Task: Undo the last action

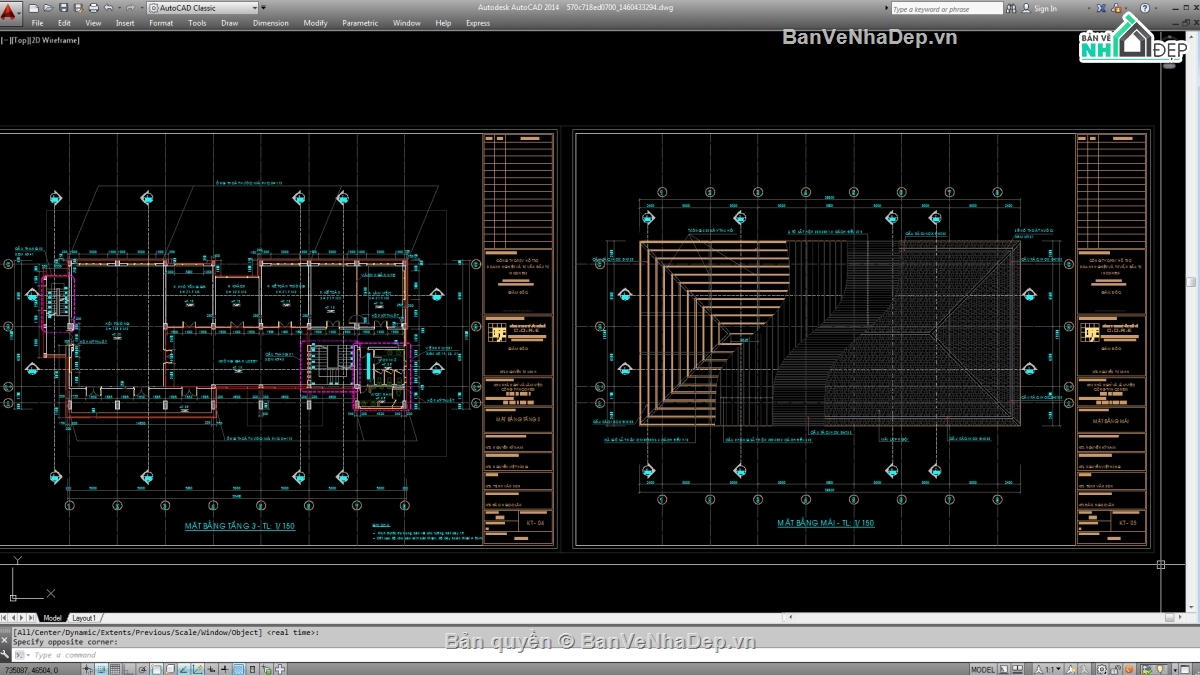Action: [108, 8]
